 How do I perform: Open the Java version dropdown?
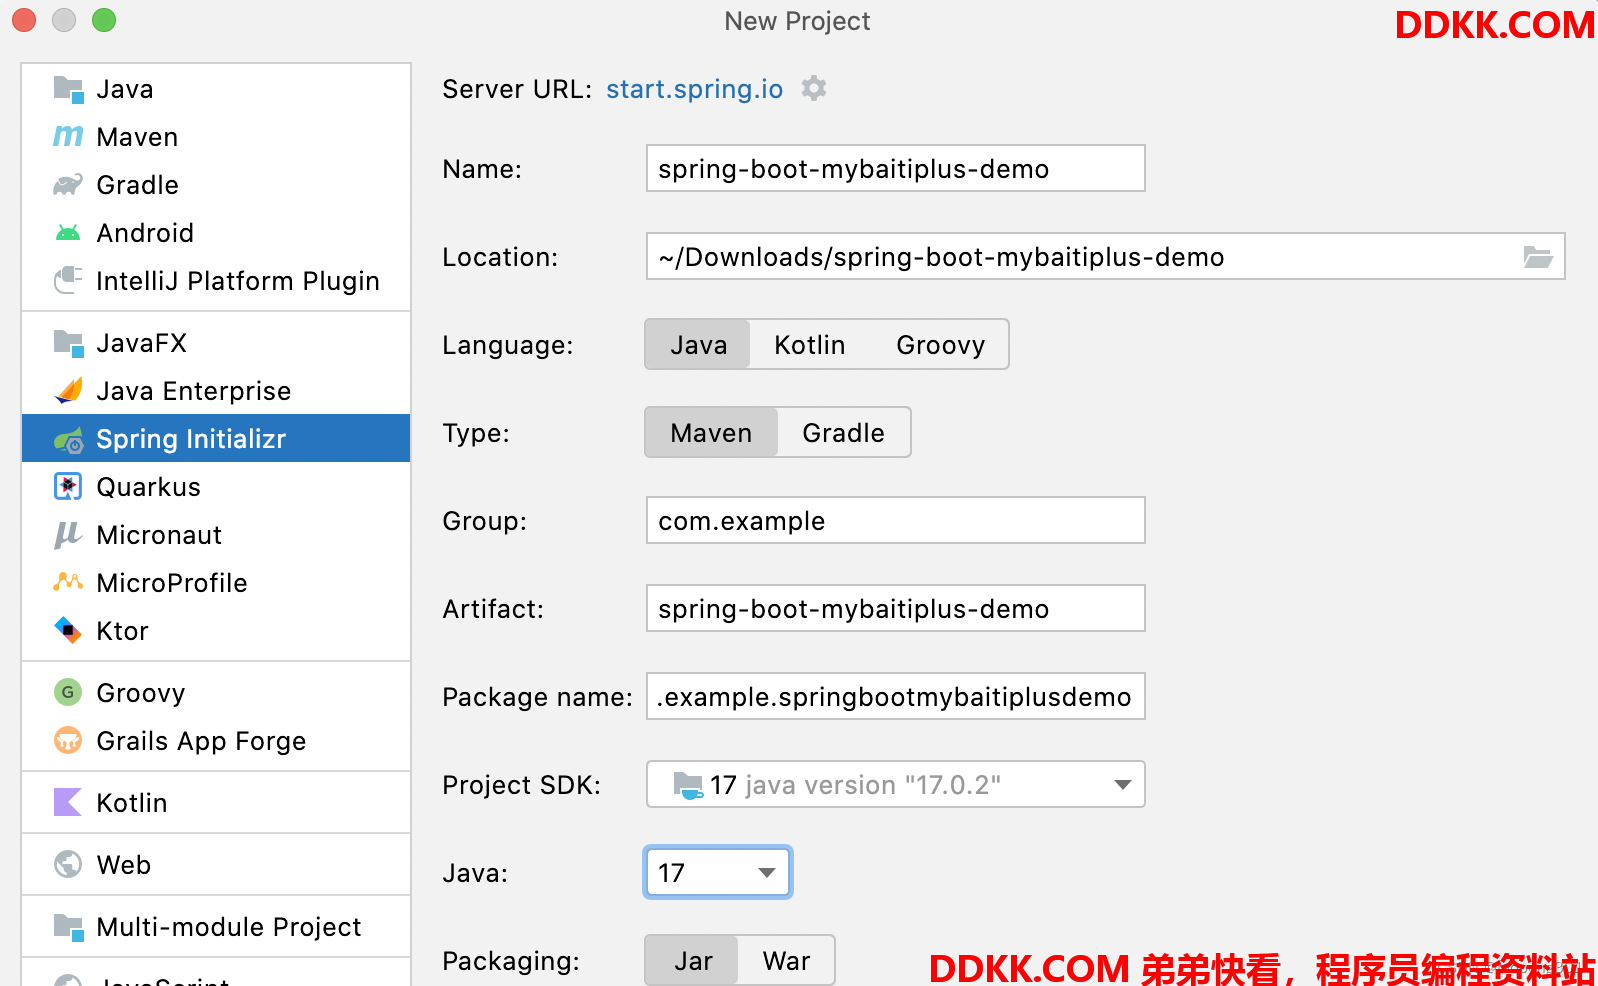pos(718,873)
